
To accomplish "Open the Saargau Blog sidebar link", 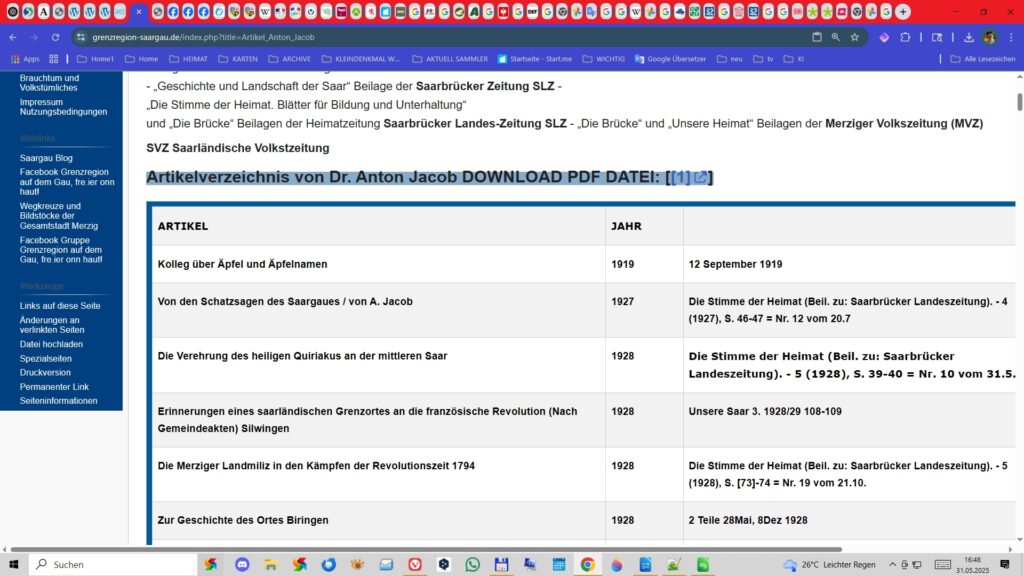I will pos(46,158).
